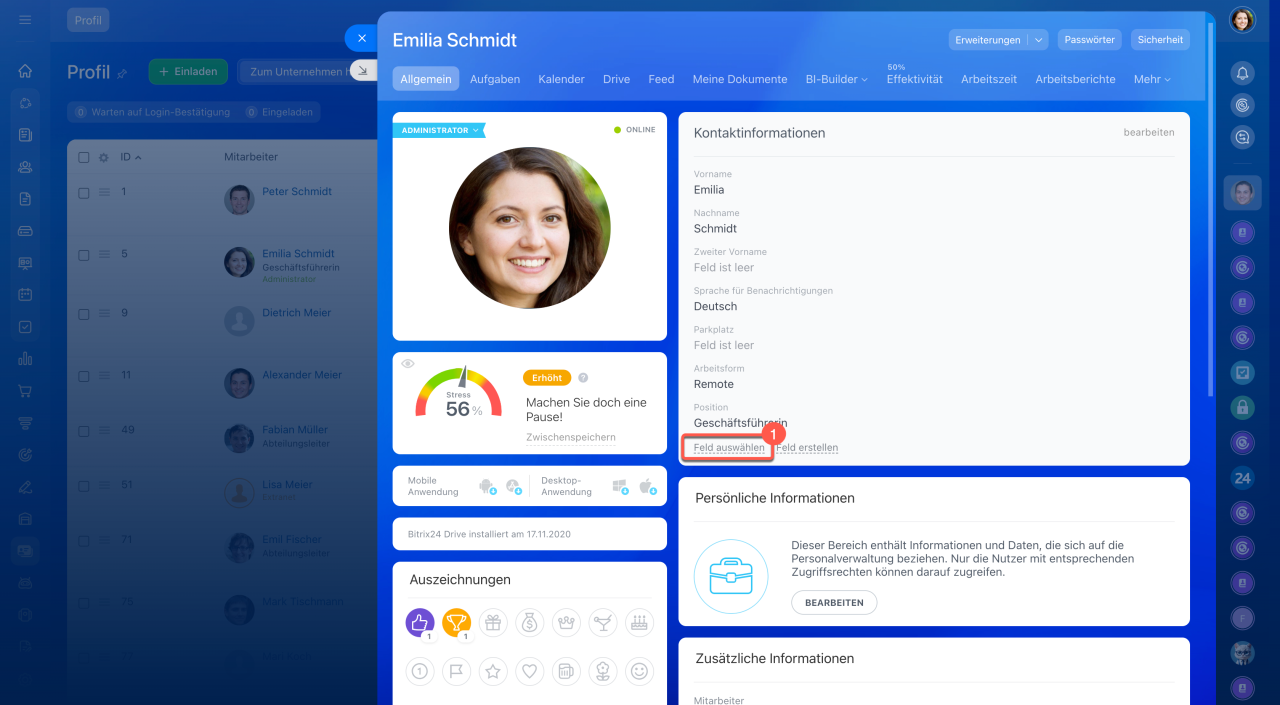The height and width of the screenshot is (705, 1280).
Task: Open the Effektivität tab
Action: click(x=914, y=79)
